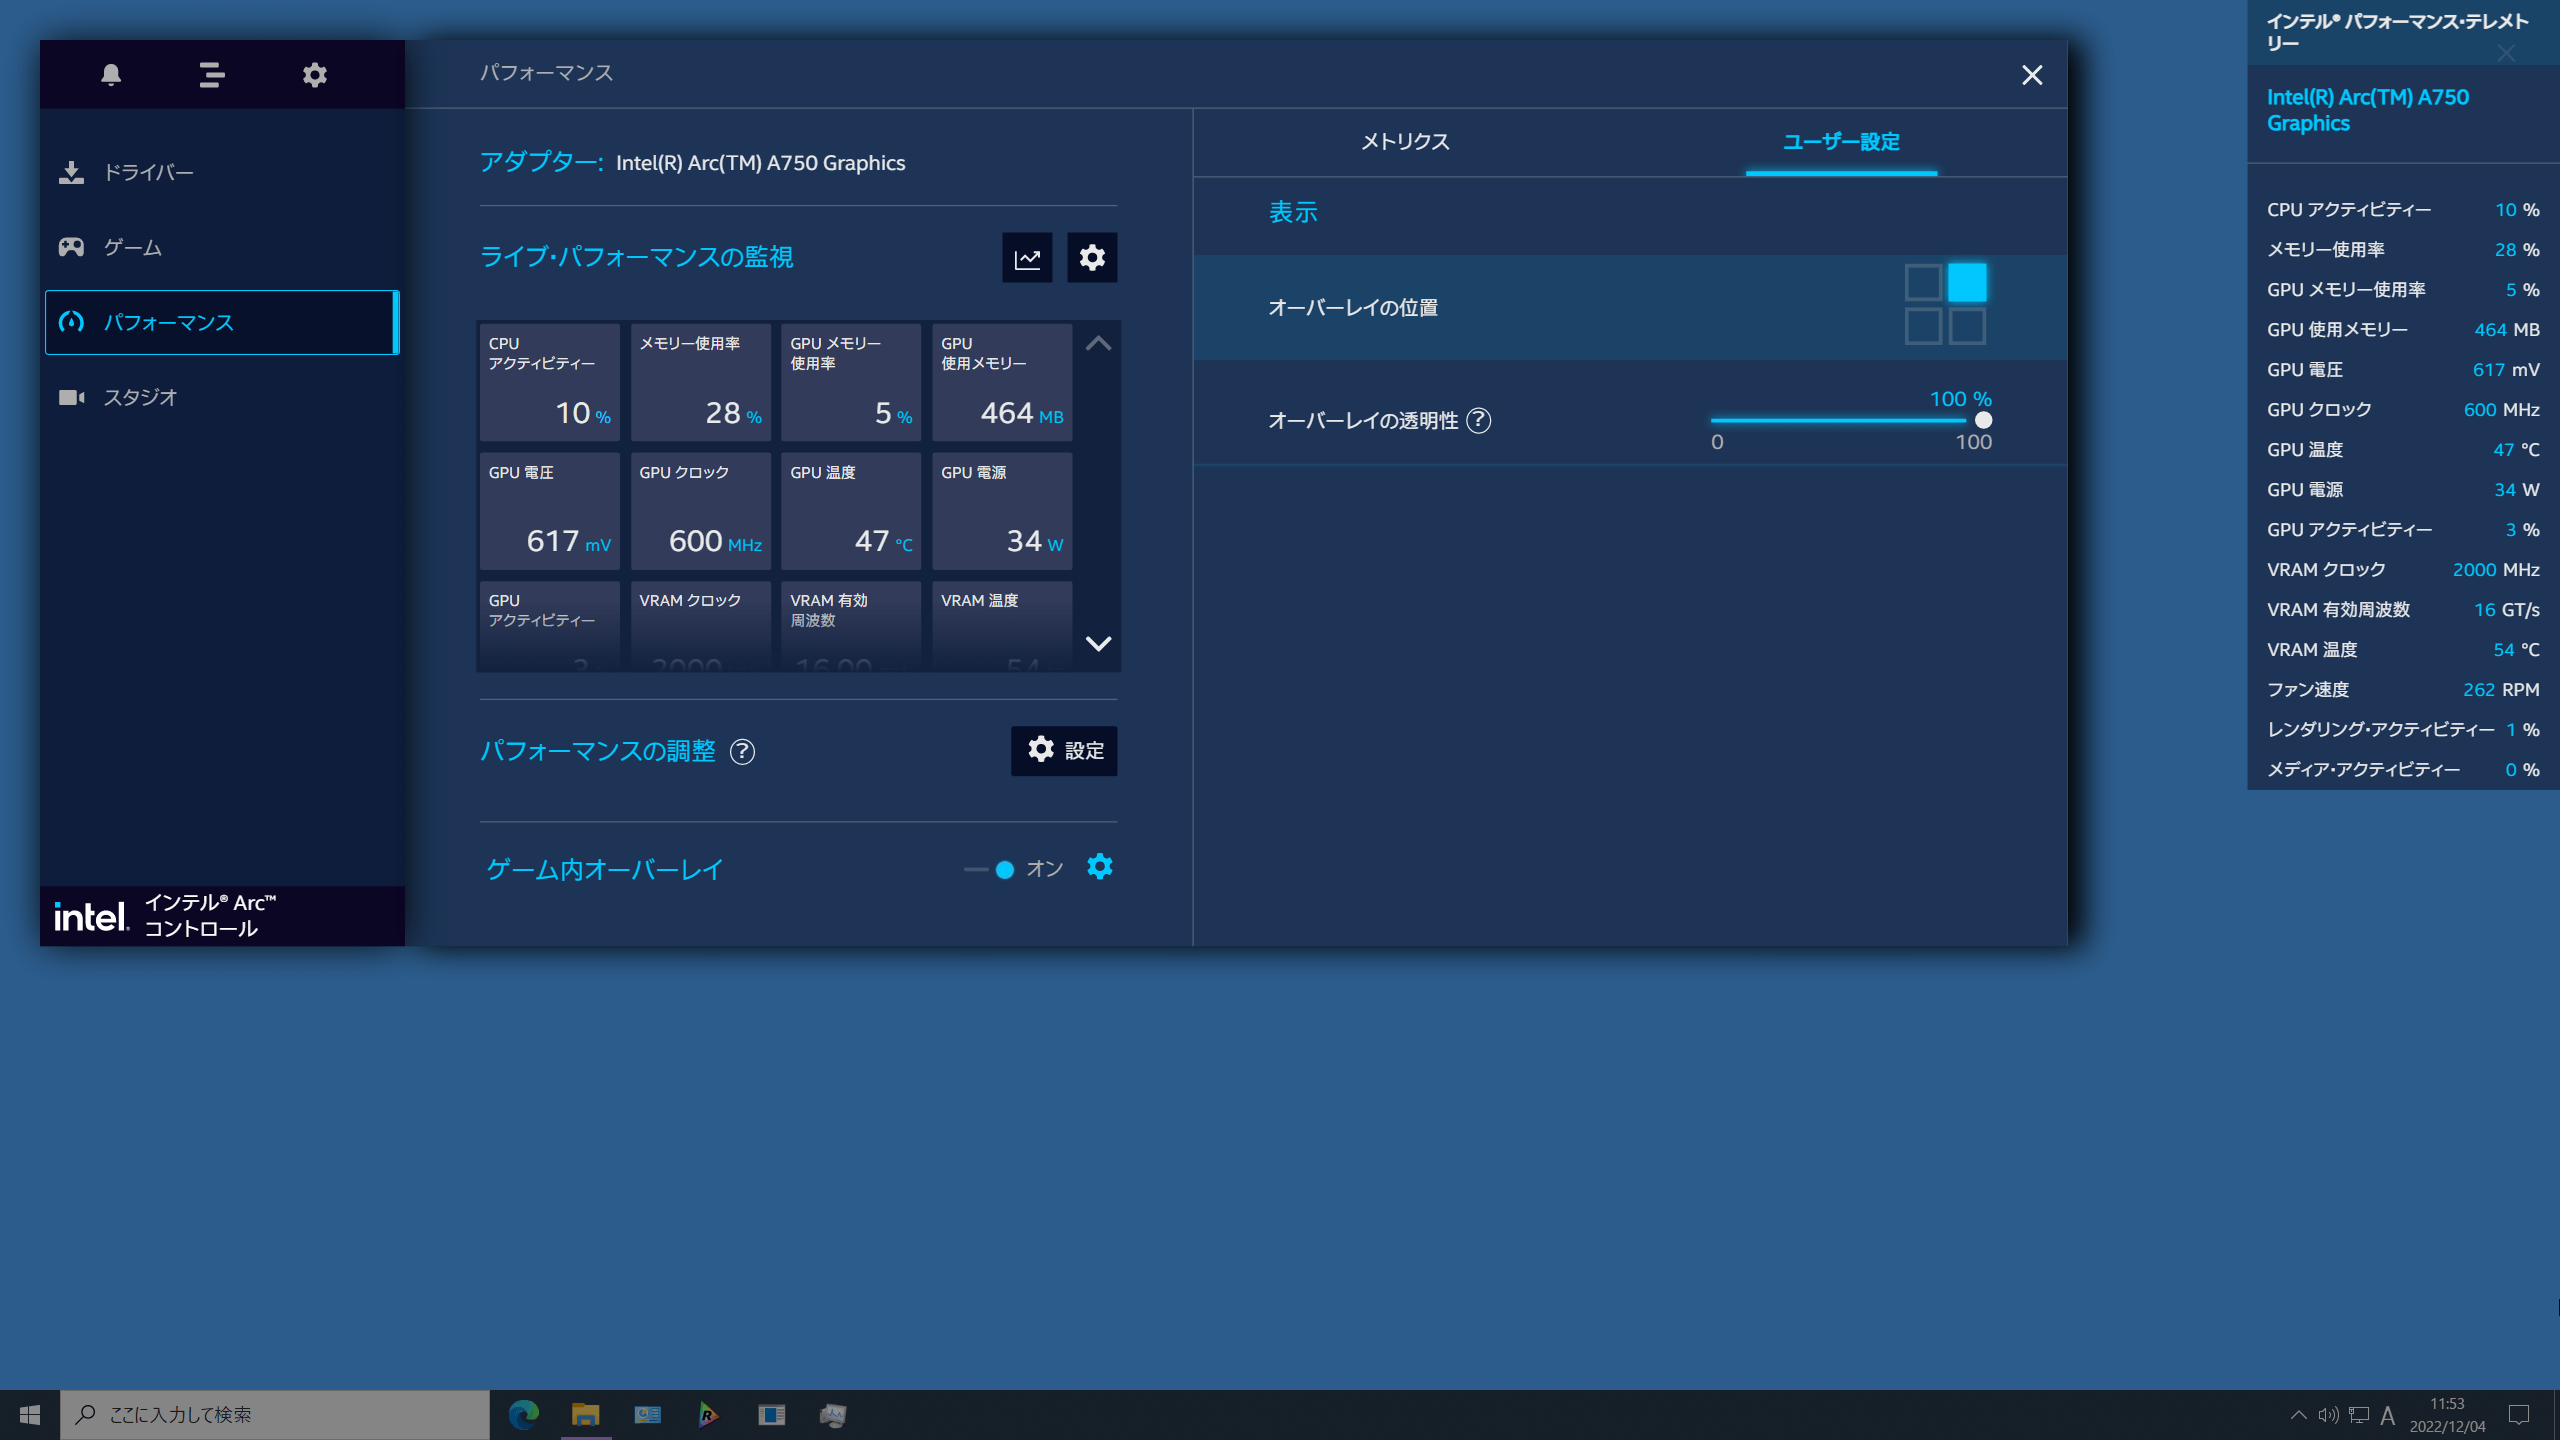Viewport: 2560px width, 1440px height.
Task: Click メディア·アクティビティー row in overlay
Action: click(2403, 770)
